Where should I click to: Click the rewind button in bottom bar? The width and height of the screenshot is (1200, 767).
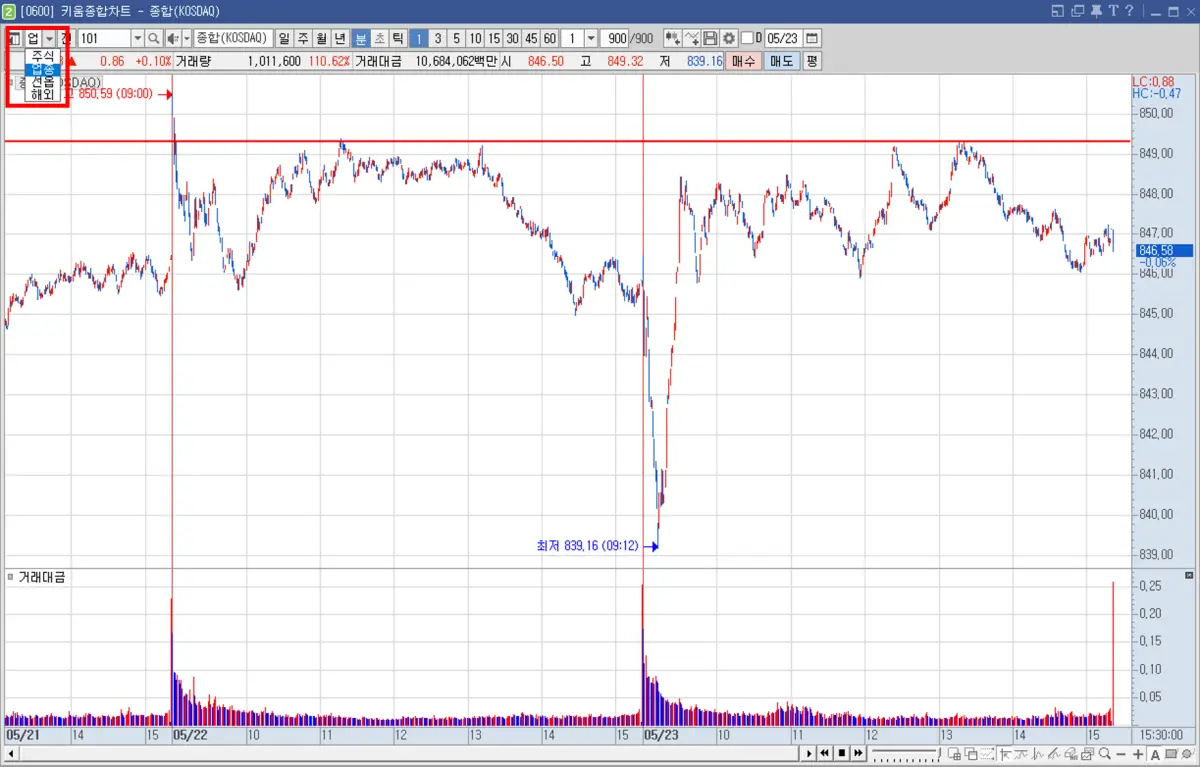tap(824, 753)
